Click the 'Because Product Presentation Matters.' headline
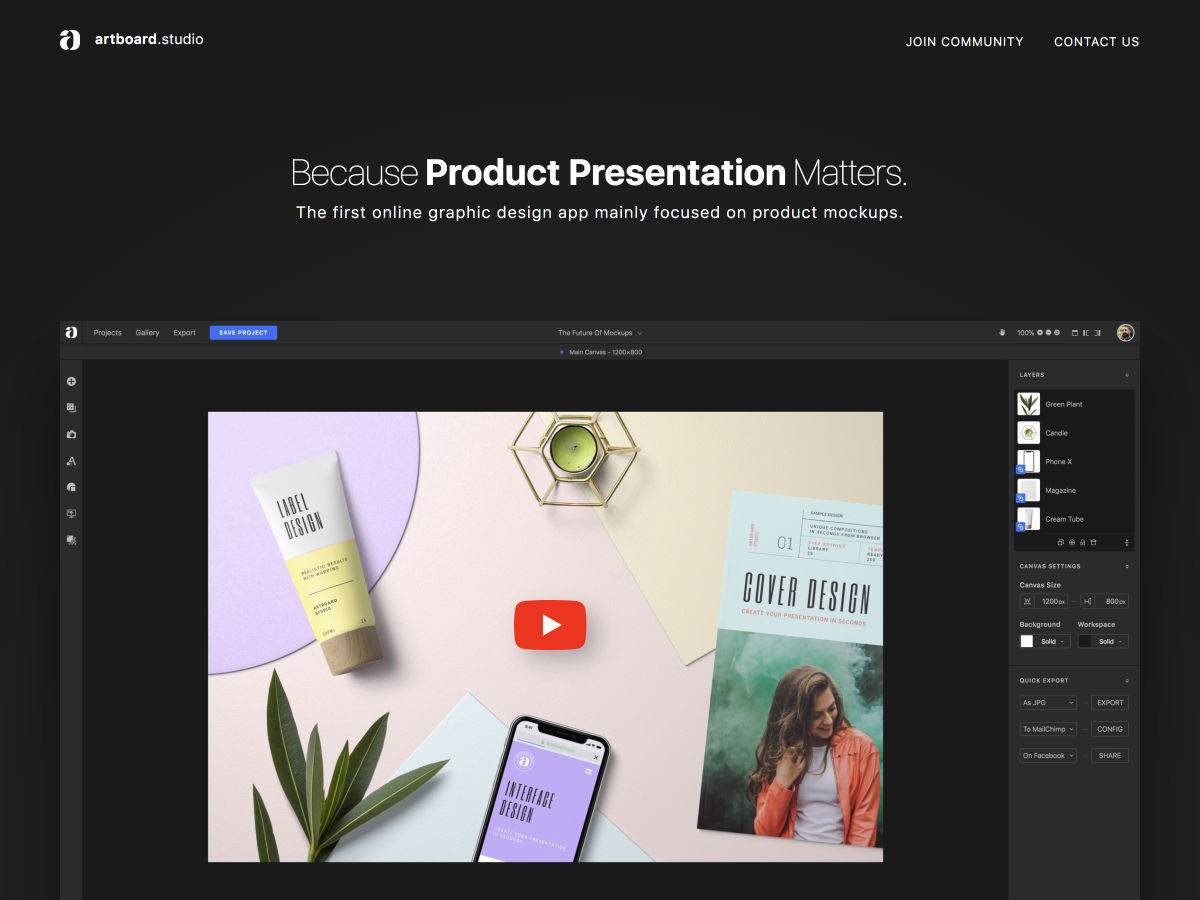This screenshot has height=900, width=1200. 599,173
